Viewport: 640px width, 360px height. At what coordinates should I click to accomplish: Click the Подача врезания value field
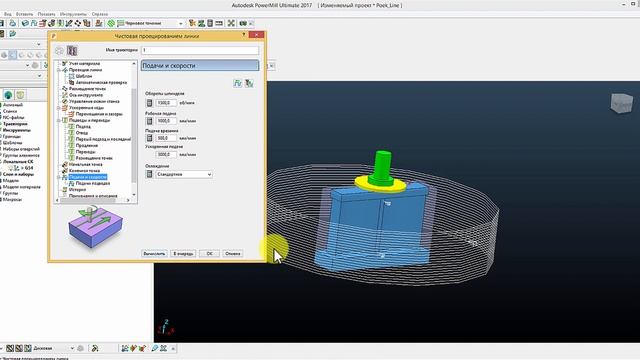pyautogui.click(x=166, y=138)
